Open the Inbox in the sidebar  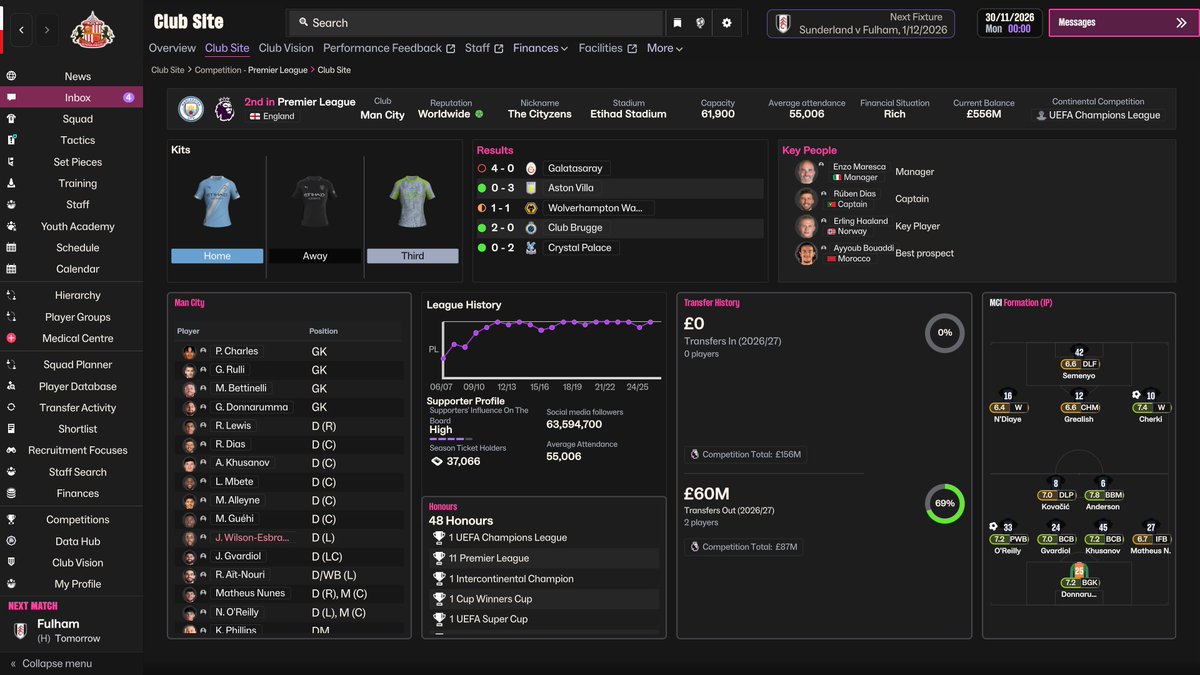tap(71, 98)
